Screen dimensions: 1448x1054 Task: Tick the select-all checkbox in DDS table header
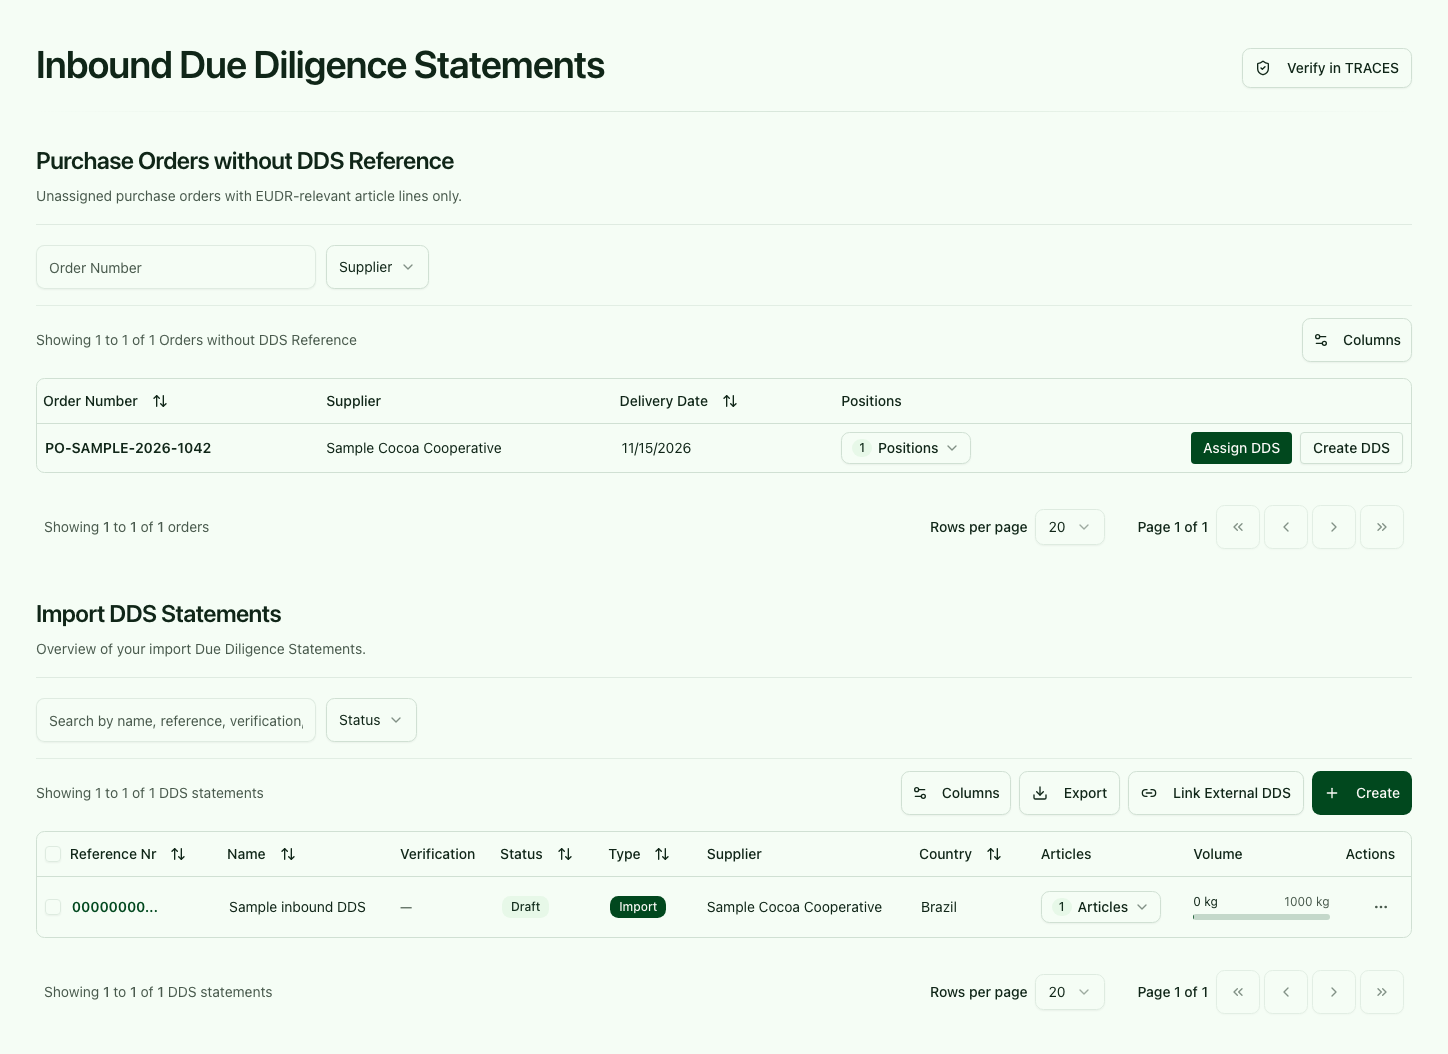(53, 854)
